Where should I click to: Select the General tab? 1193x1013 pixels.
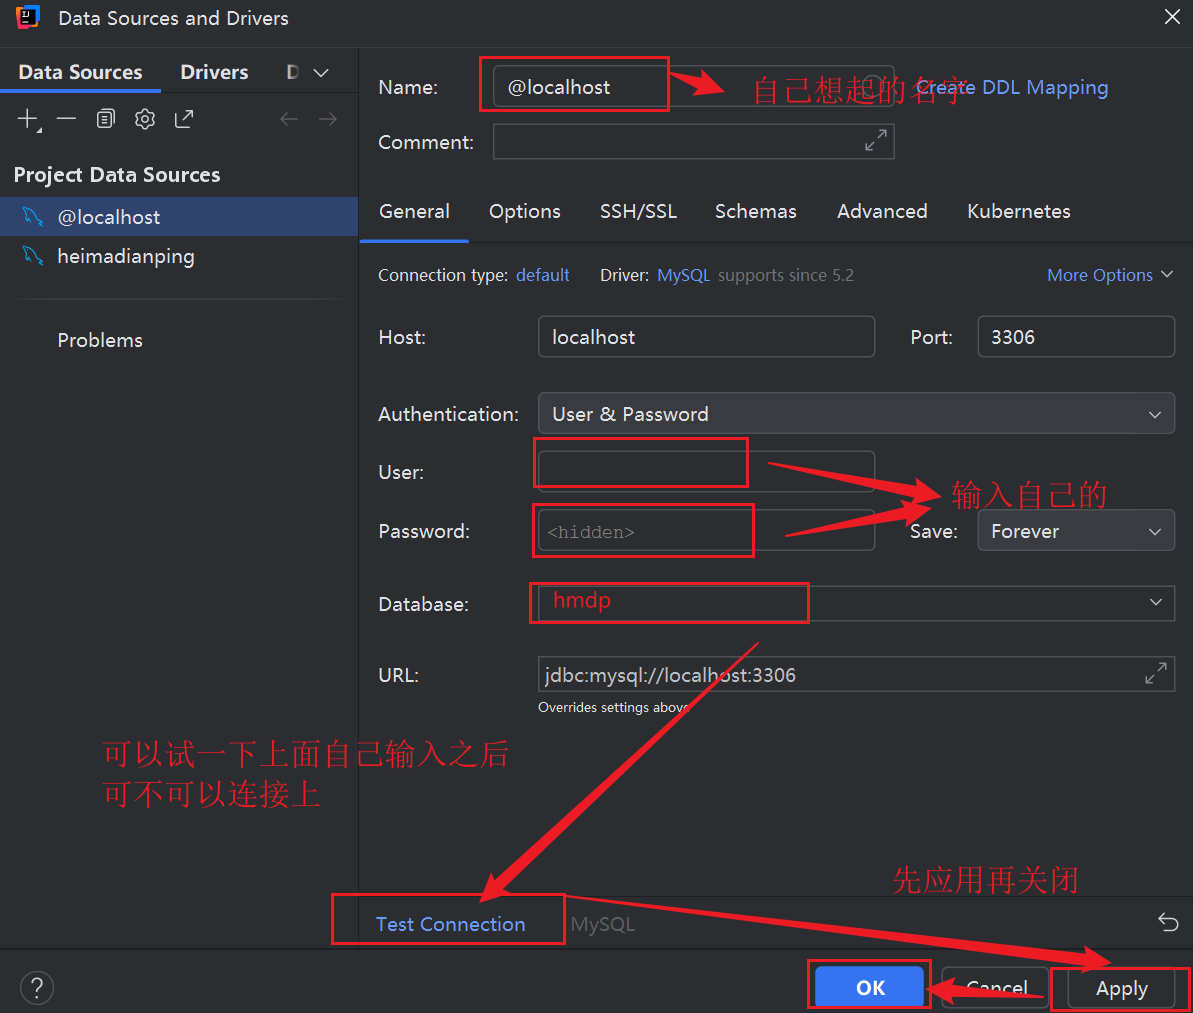tap(414, 211)
